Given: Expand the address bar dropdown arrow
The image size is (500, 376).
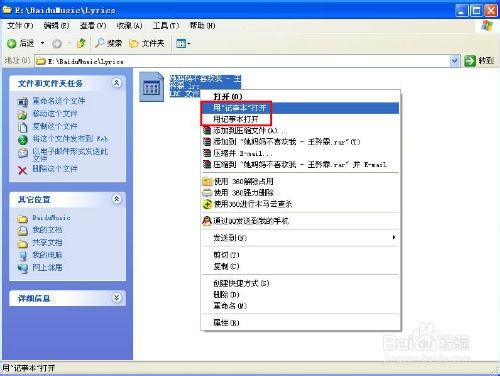Looking at the screenshot, I should pos(454,61).
